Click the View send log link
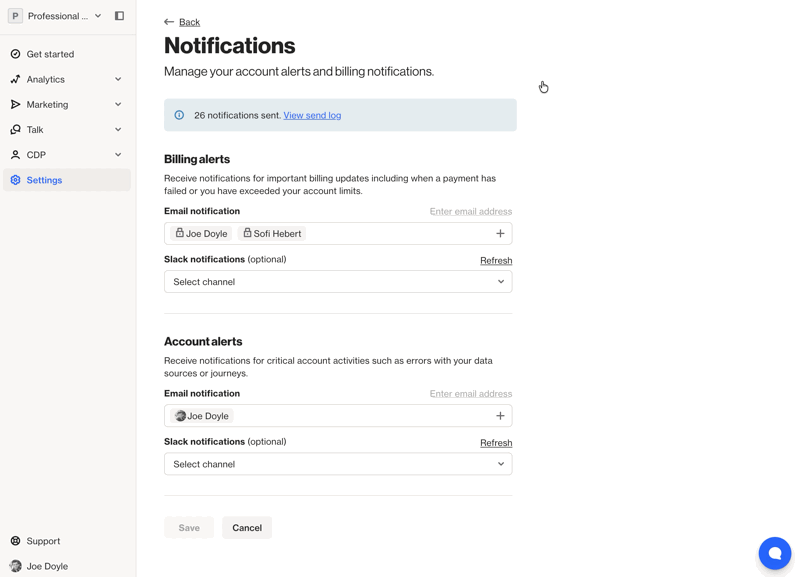 pos(312,115)
